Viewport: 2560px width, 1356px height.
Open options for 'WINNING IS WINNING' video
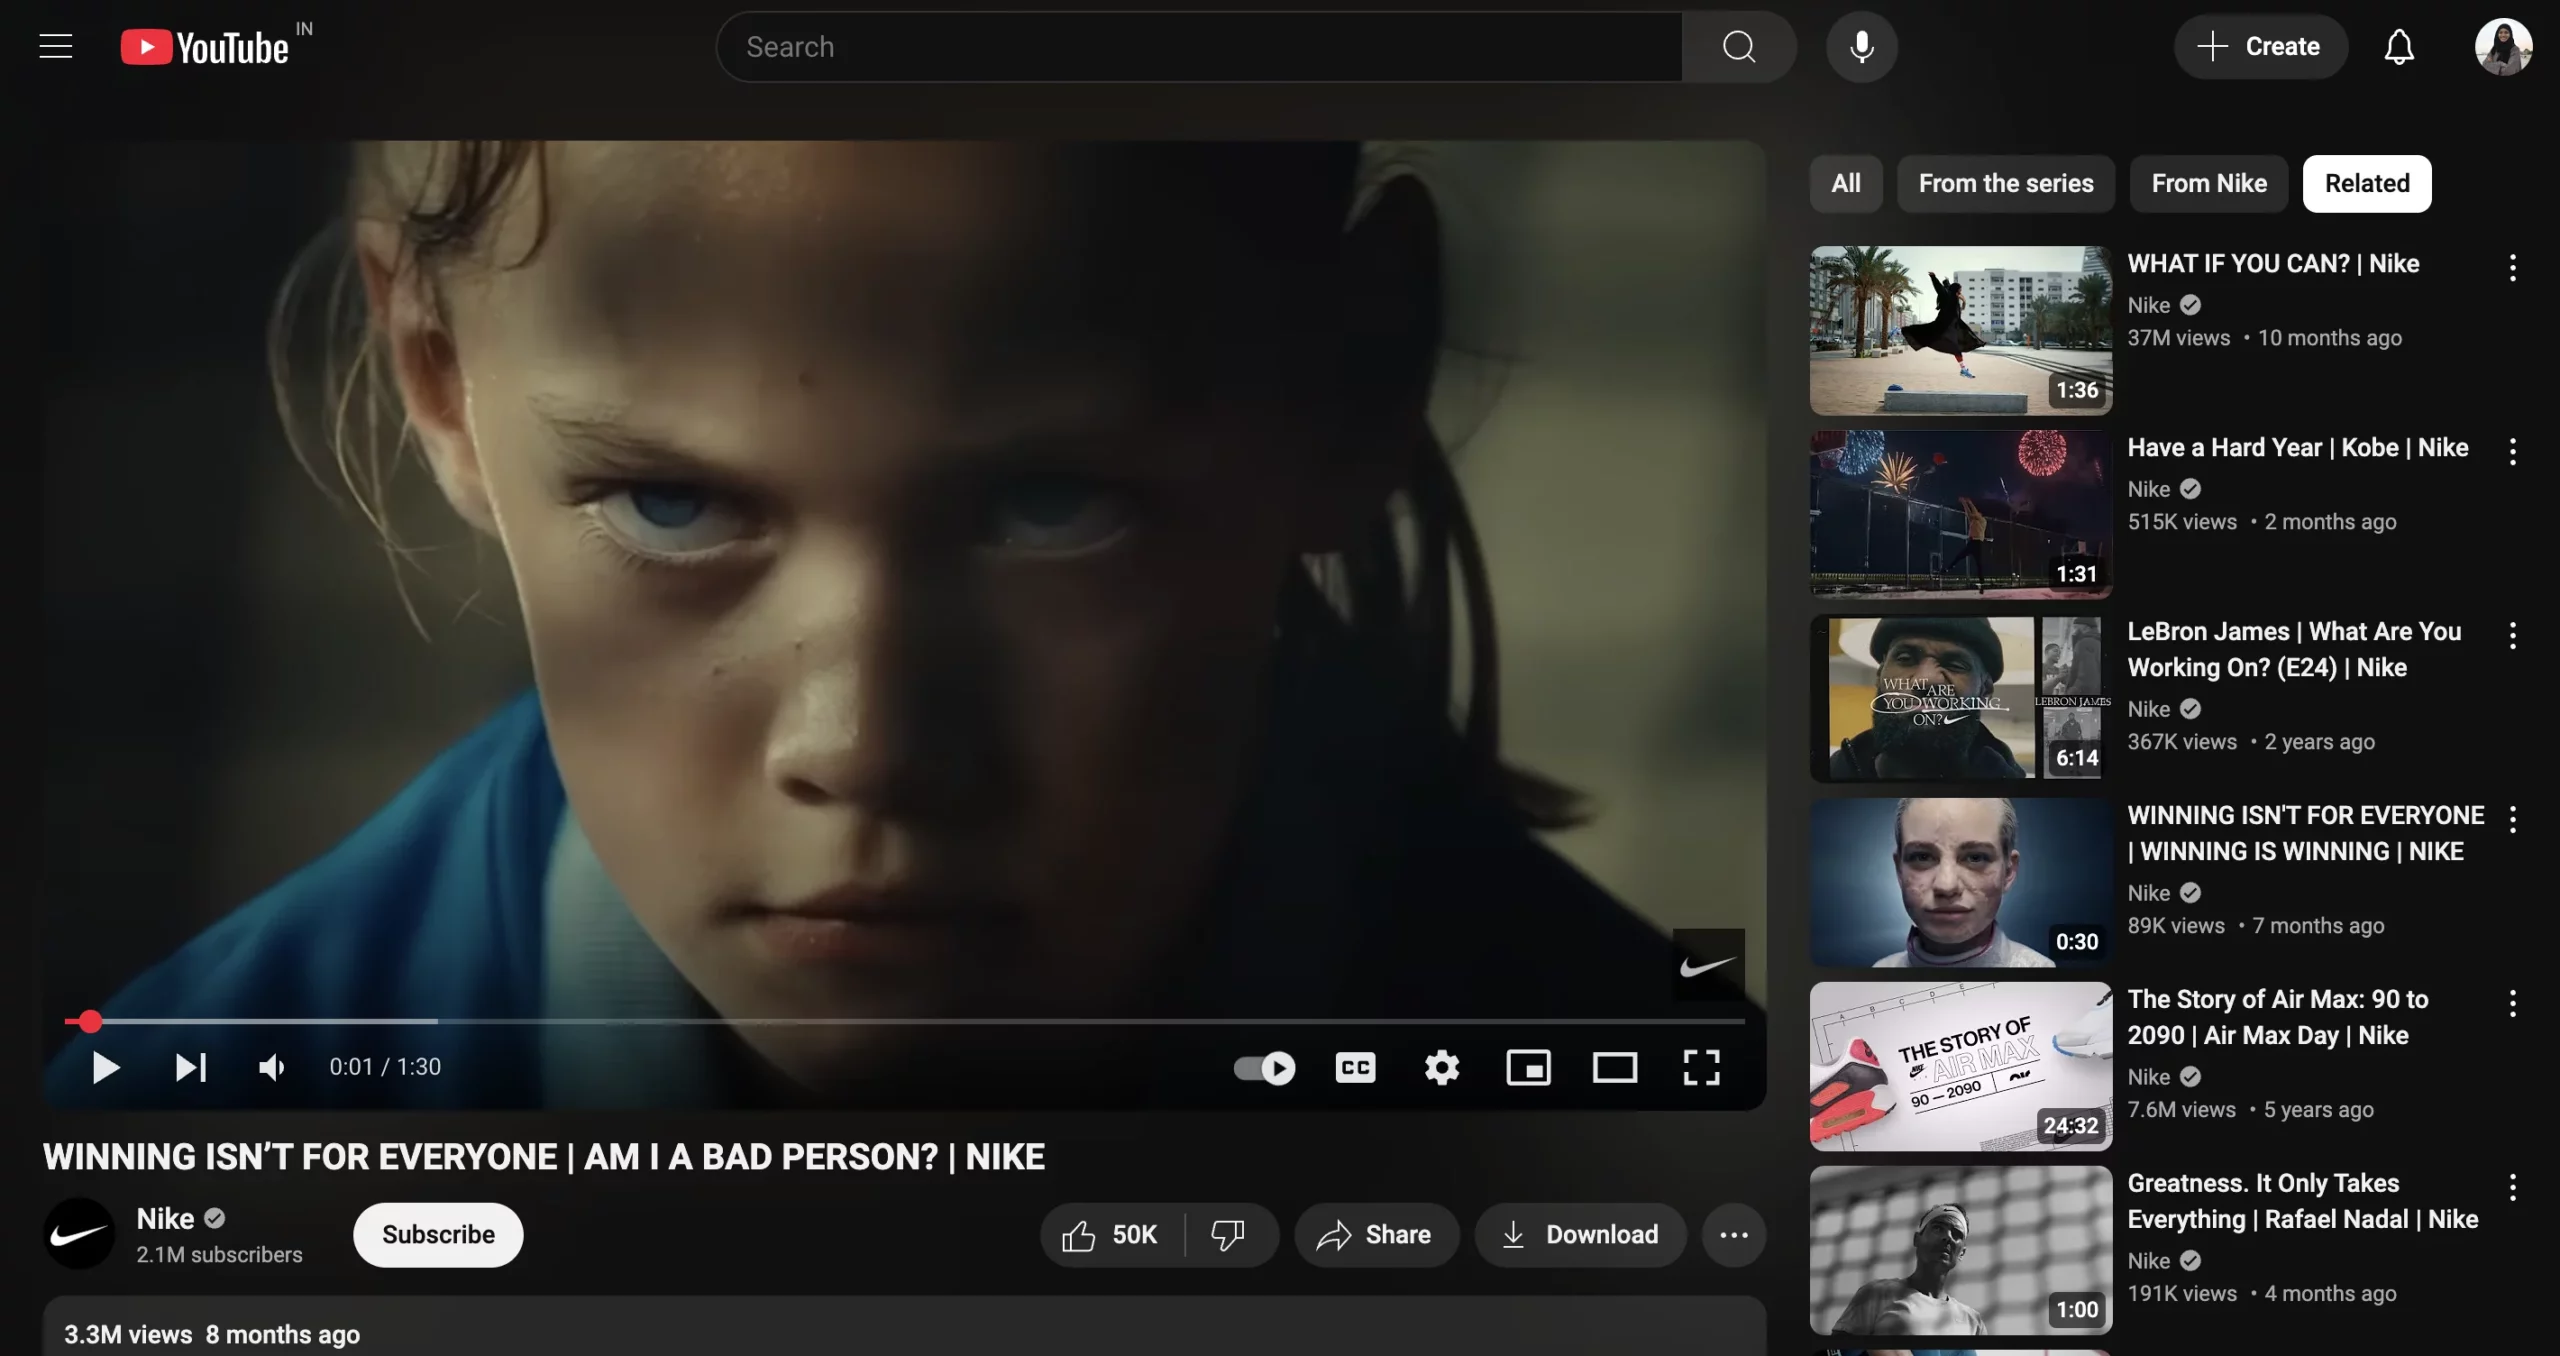[x=2512, y=819]
